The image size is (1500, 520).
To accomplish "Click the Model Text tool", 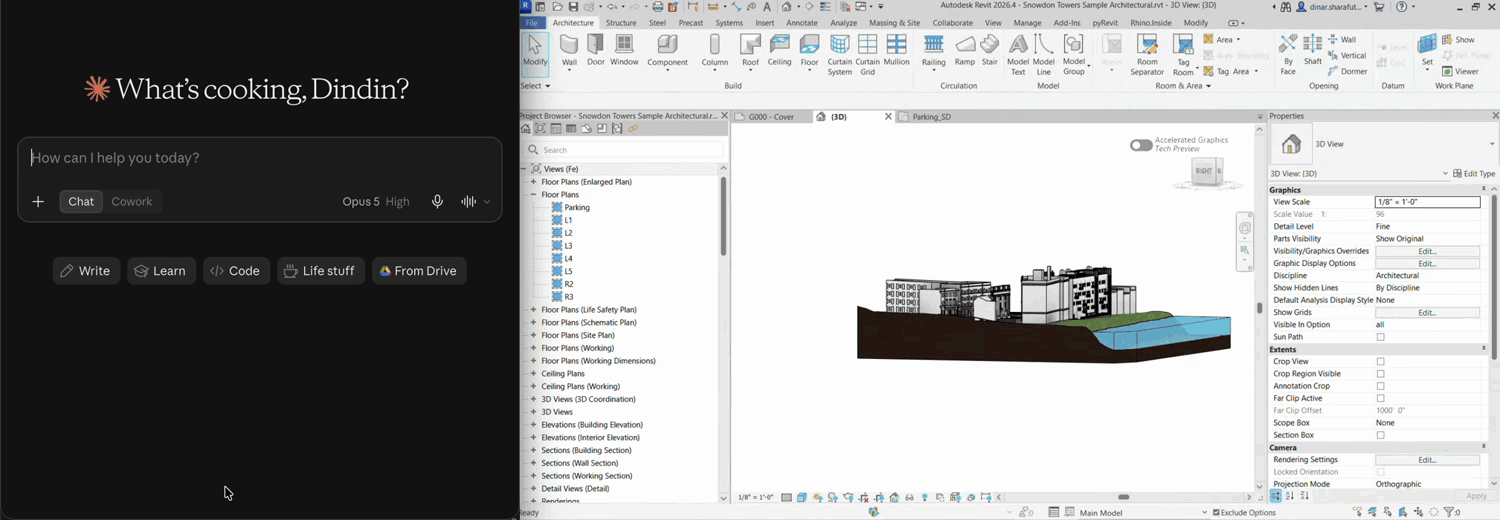I will coord(1018,54).
